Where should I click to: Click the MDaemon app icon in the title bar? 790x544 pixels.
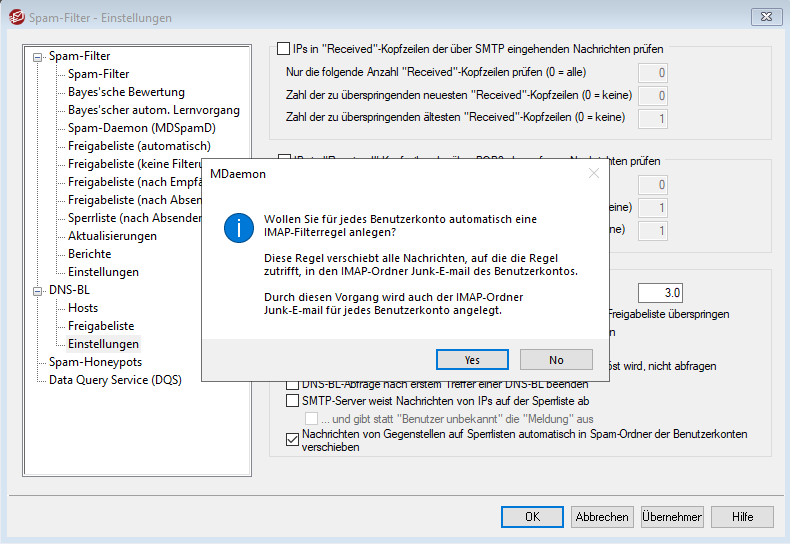(15, 18)
